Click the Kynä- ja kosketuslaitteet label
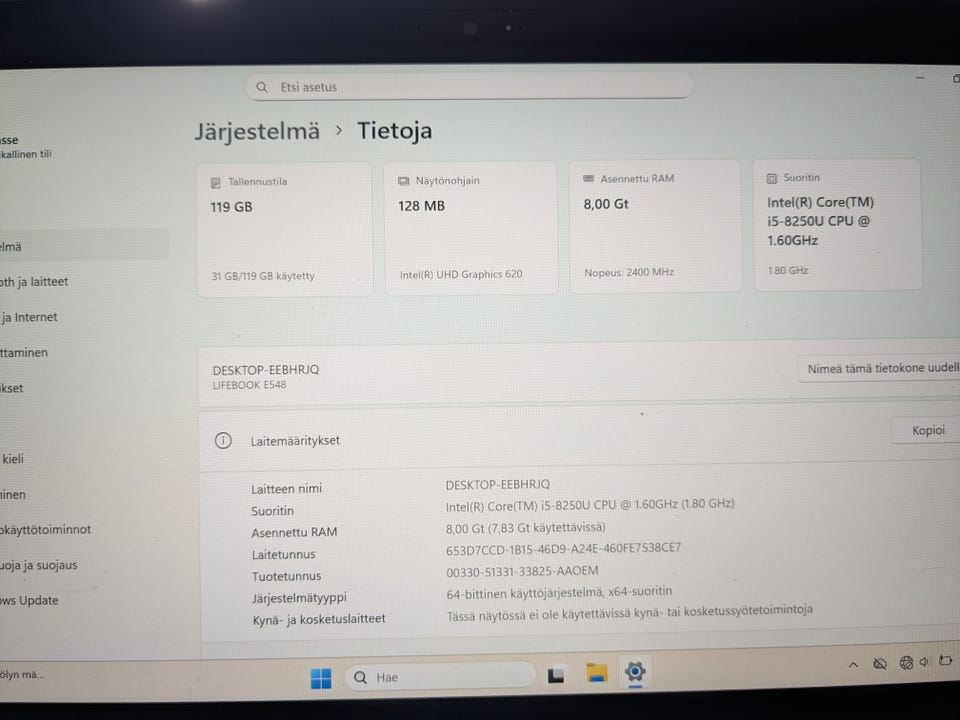 [319, 620]
